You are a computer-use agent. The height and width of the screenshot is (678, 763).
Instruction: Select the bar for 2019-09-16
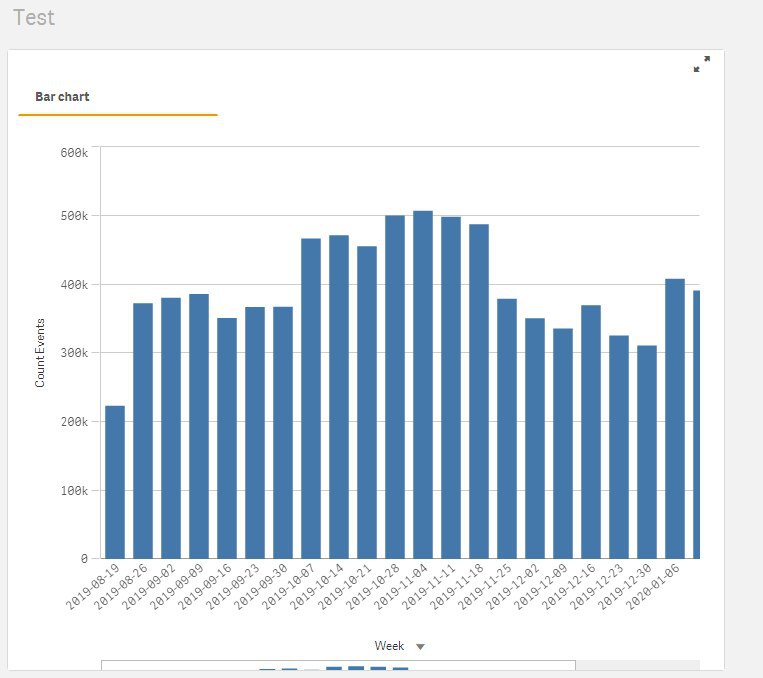(227, 438)
